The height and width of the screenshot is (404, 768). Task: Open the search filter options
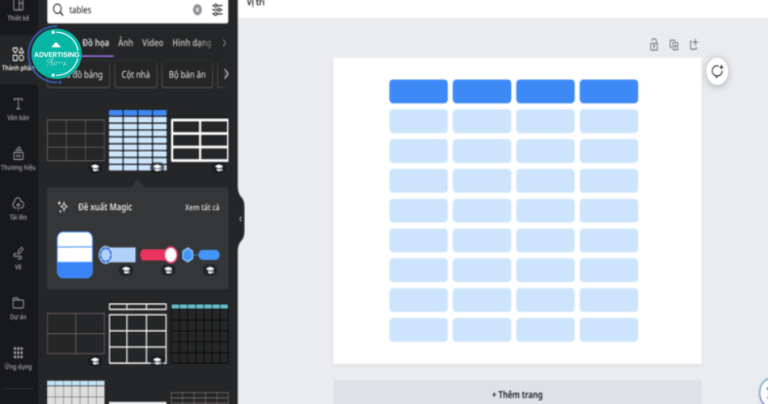tap(217, 10)
